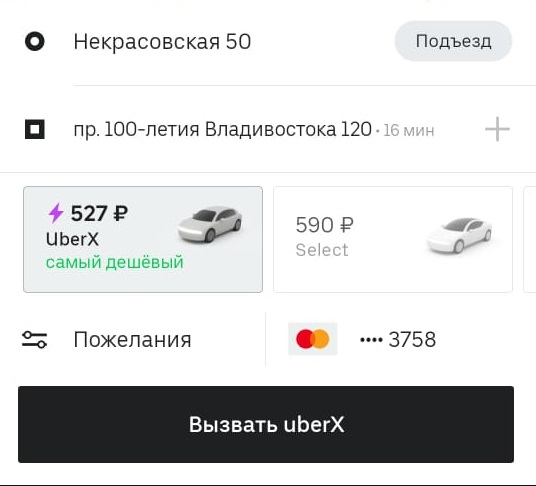Click the 16 мин travel time label

coord(409,131)
